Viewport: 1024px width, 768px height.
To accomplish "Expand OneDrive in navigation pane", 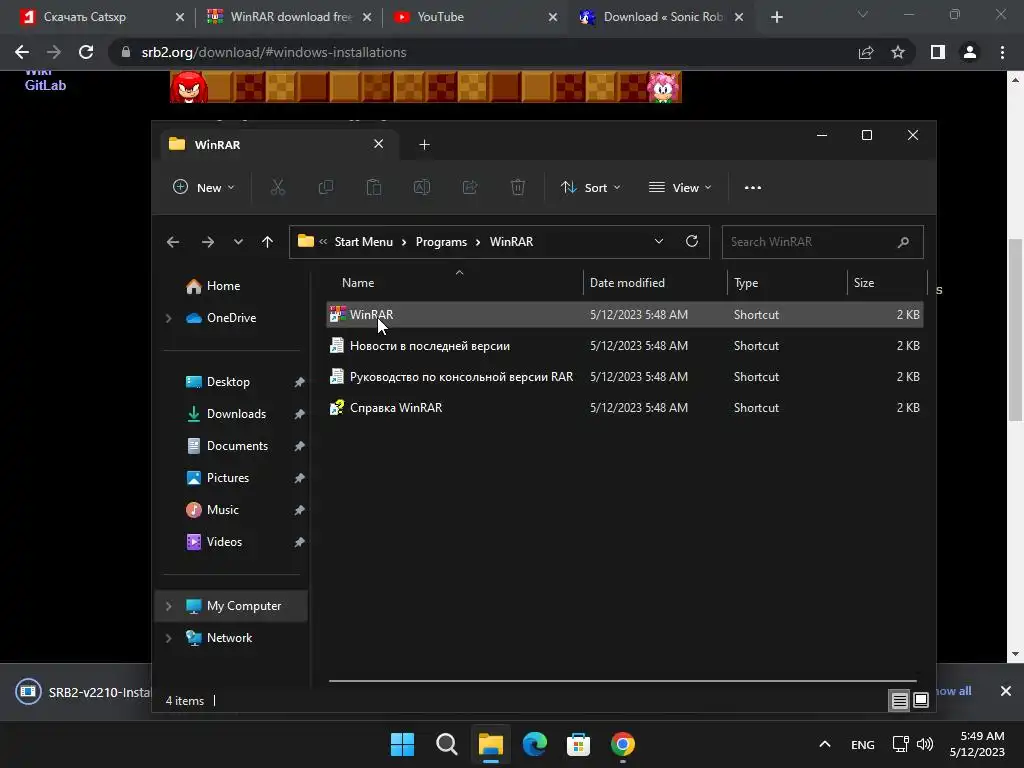I will point(168,318).
